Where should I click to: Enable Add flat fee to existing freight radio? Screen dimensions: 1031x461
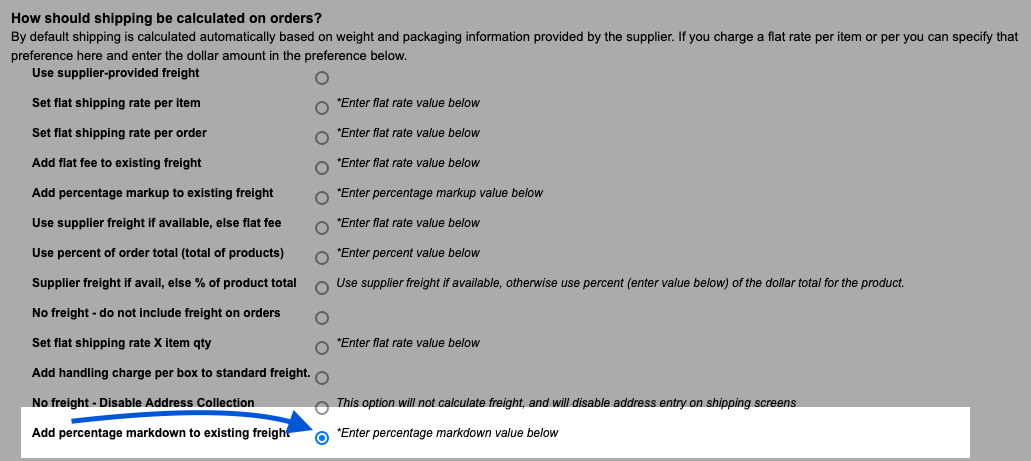pyautogui.click(x=322, y=168)
